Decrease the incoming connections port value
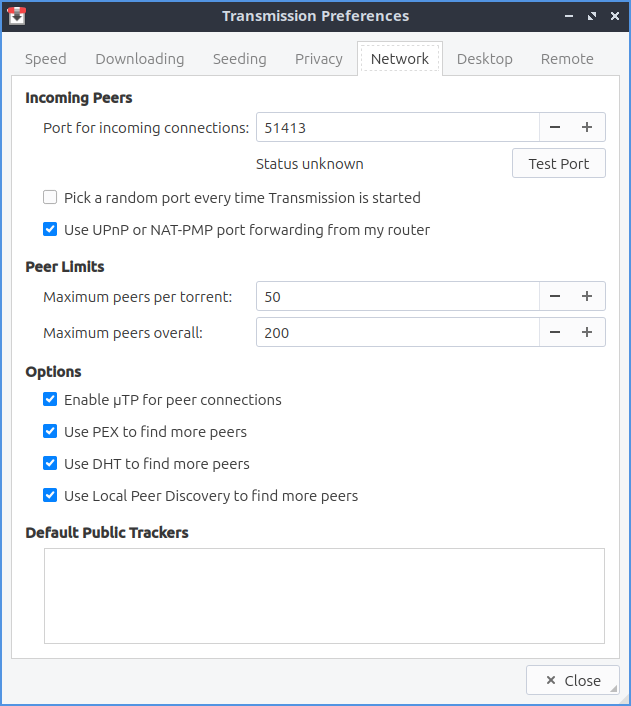This screenshot has width=631, height=706. click(x=555, y=127)
